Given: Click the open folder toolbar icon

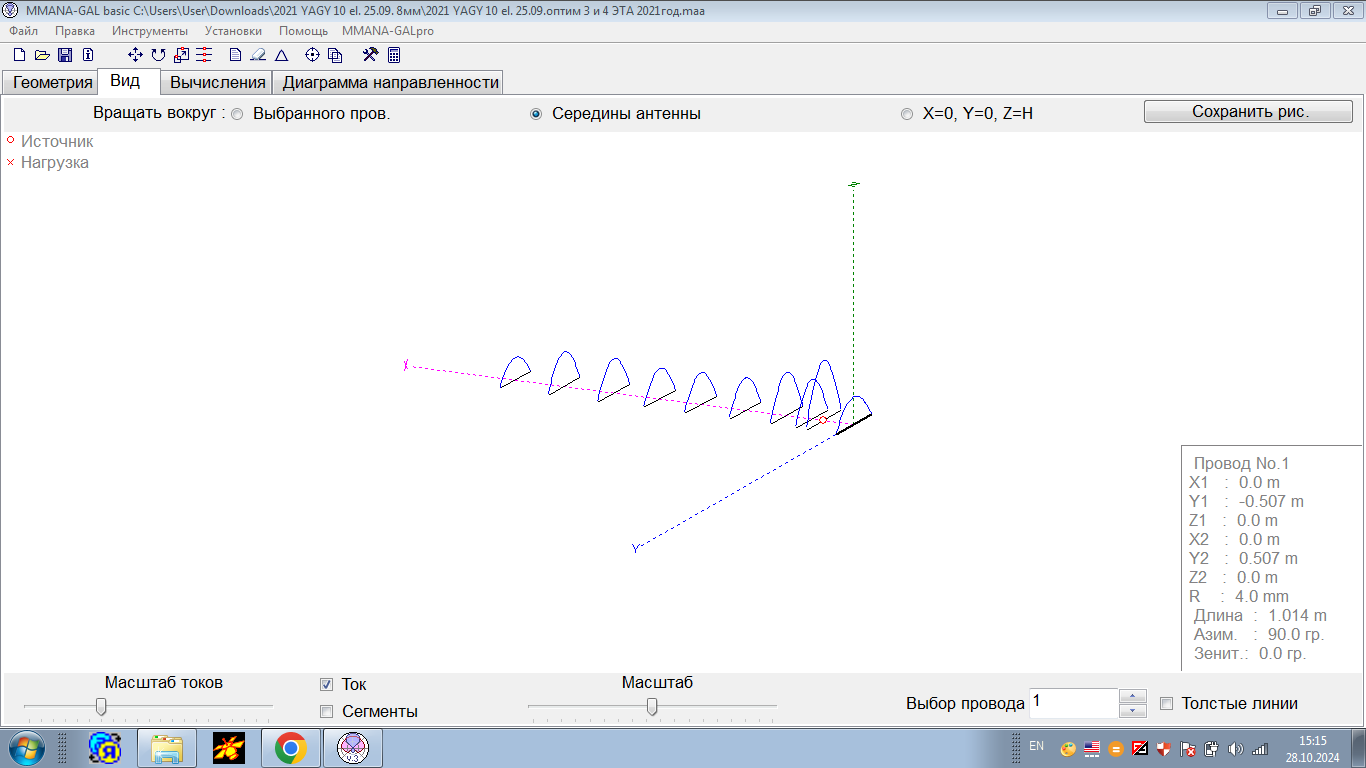Looking at the screenshot, I should 42,55.
